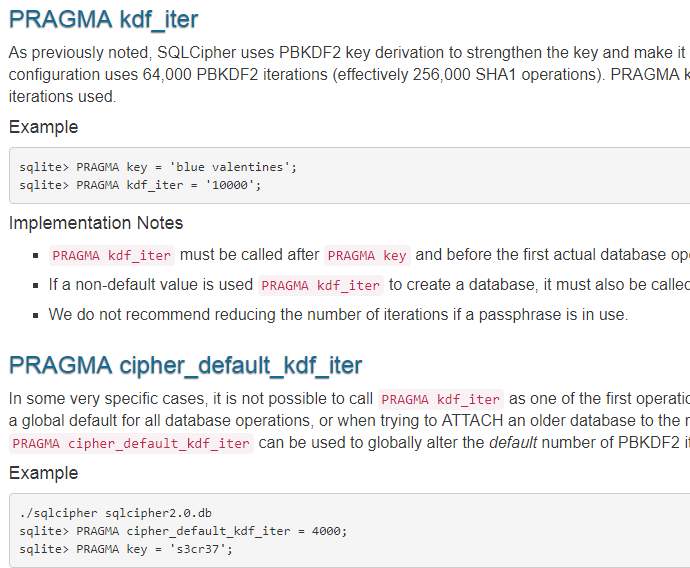Screen dimensions: 690x568
Task: Click inline code "PRAGMA key" in first bullet
Action: 367,255
